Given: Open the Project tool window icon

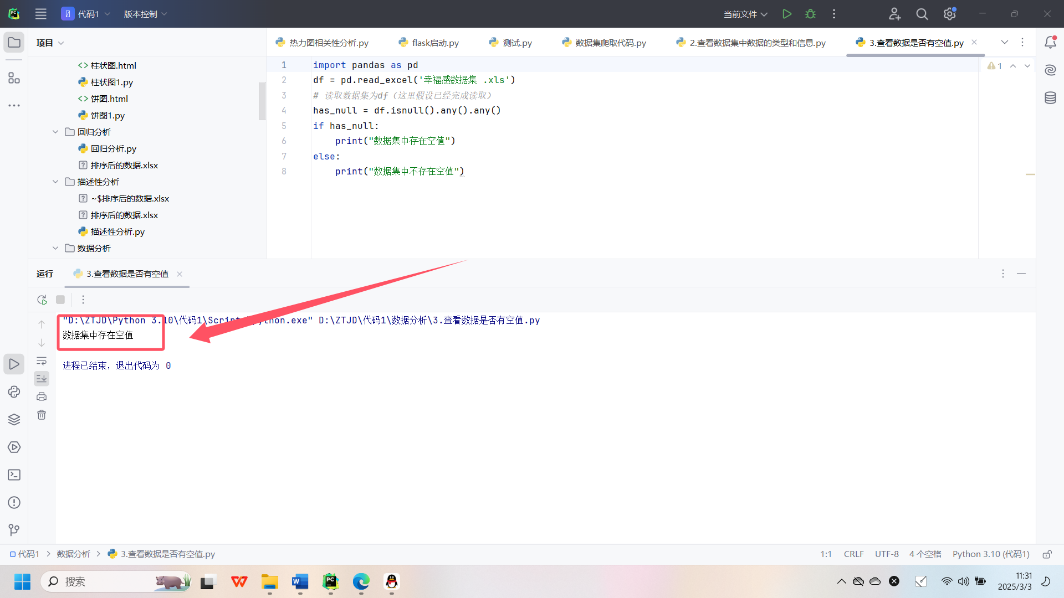Looking at the screenshot, I should pos(14,43).
